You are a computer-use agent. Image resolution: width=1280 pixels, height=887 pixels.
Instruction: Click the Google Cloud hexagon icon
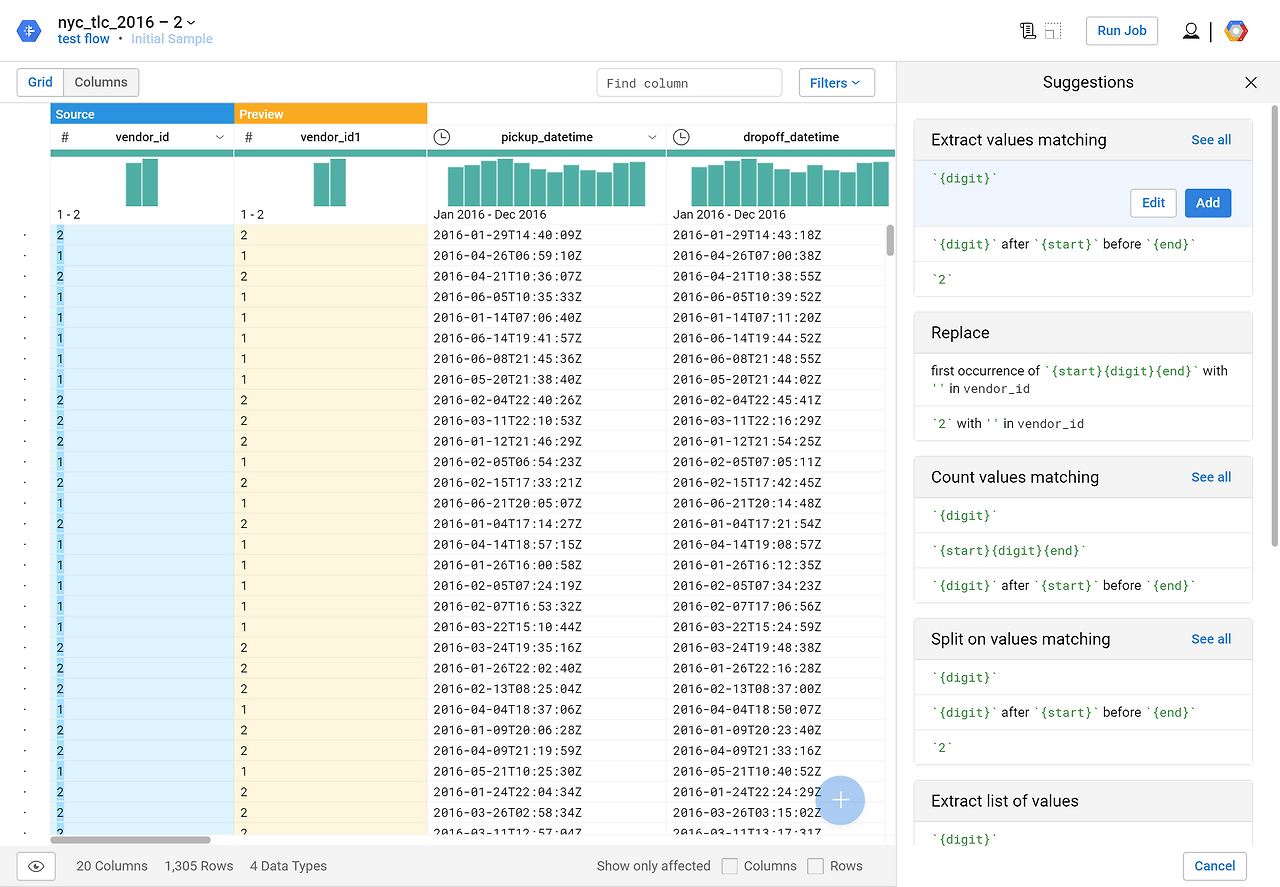coord(1236,31)
